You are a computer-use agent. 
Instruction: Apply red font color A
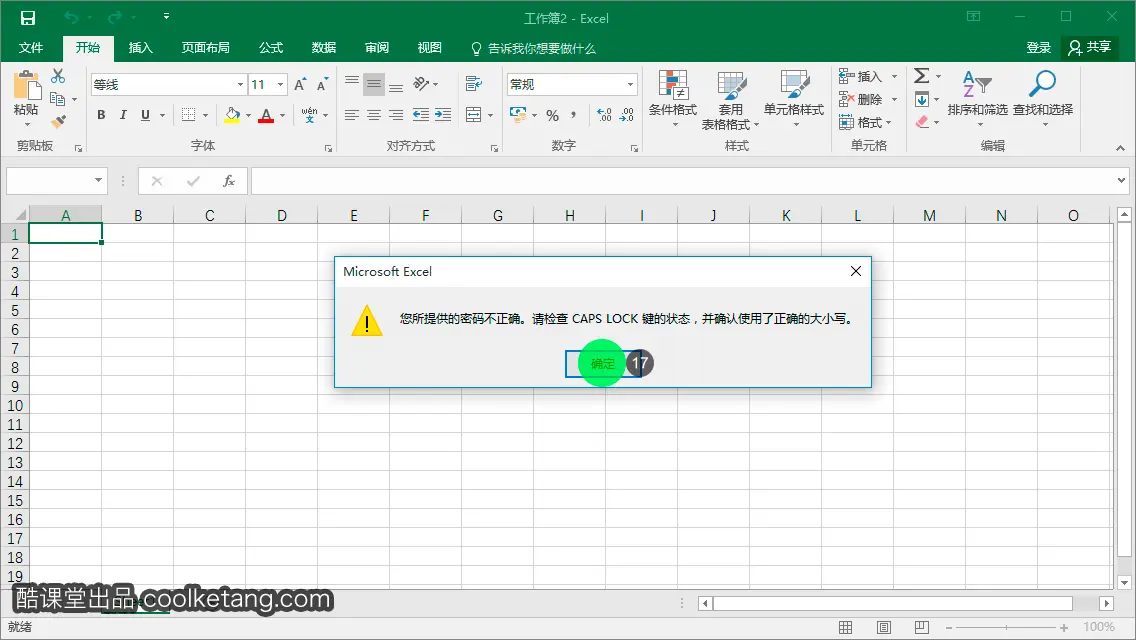pyautogui.click(x=266, y=115)
